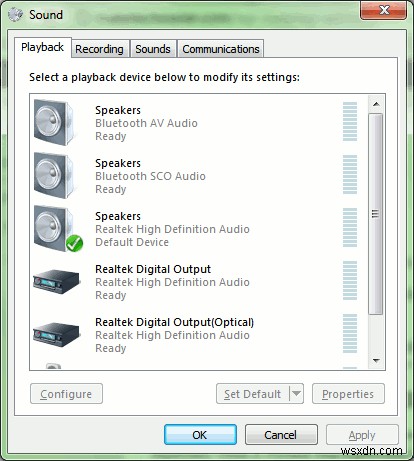The height and width of the screenshot is (461, 414).
Task: Click the Realtek Digital Output(Optical) device icon
Action: [57, 335]
